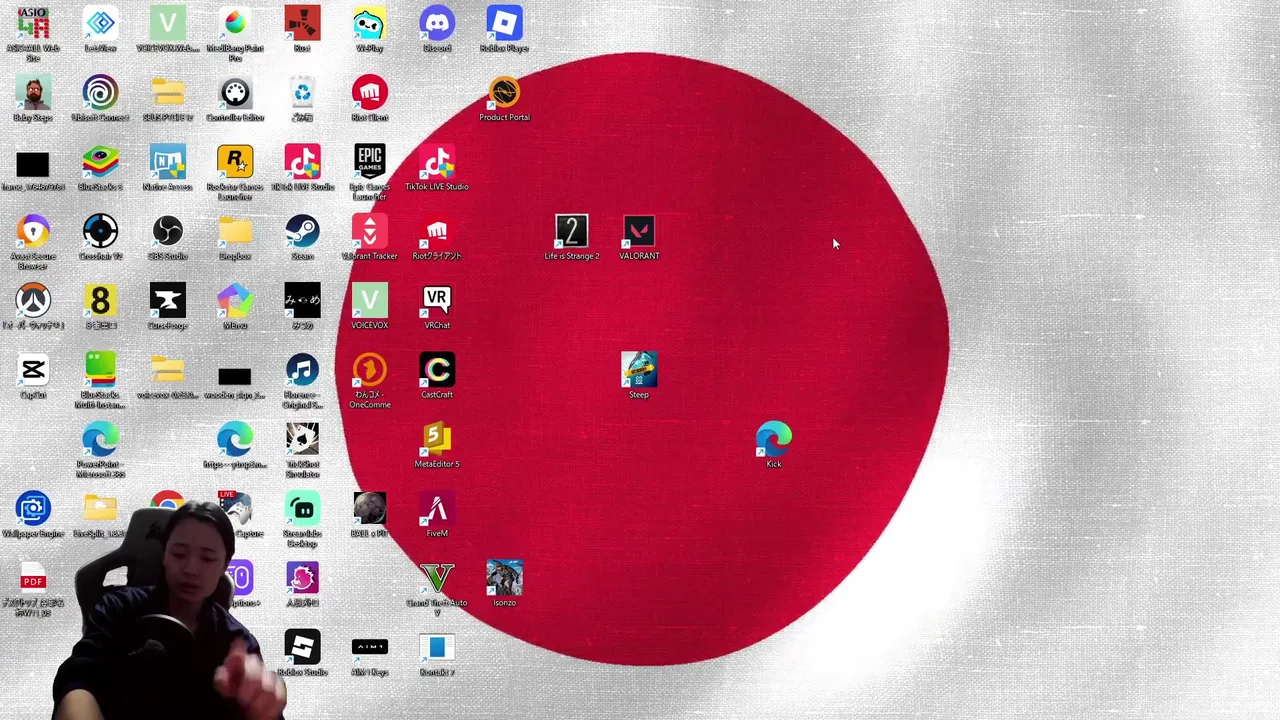Launch Steam from the desktop
The width and height of the screenshot is (1280, 720).
(x=302, y=232)
